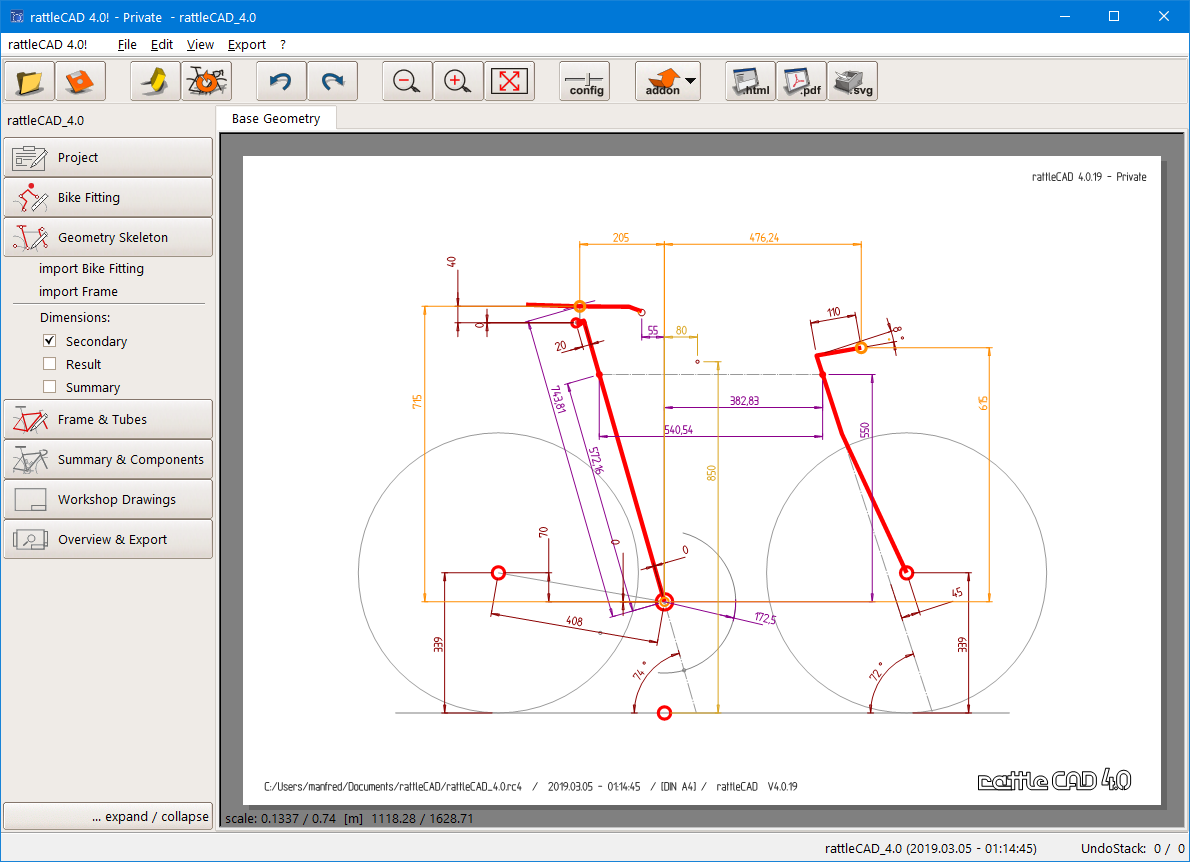Open project with the folder icon
The width and height of the screenshot is (1190, 862).
pos(30,81)
